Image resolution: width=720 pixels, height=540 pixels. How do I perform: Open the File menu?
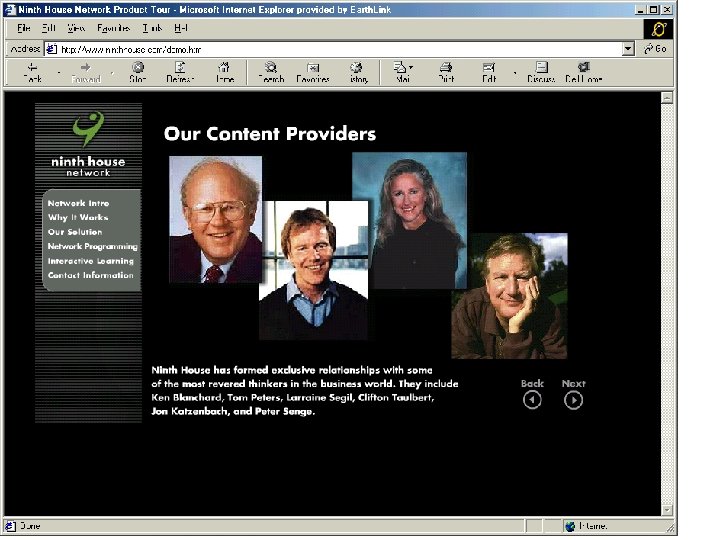[23, 28]
